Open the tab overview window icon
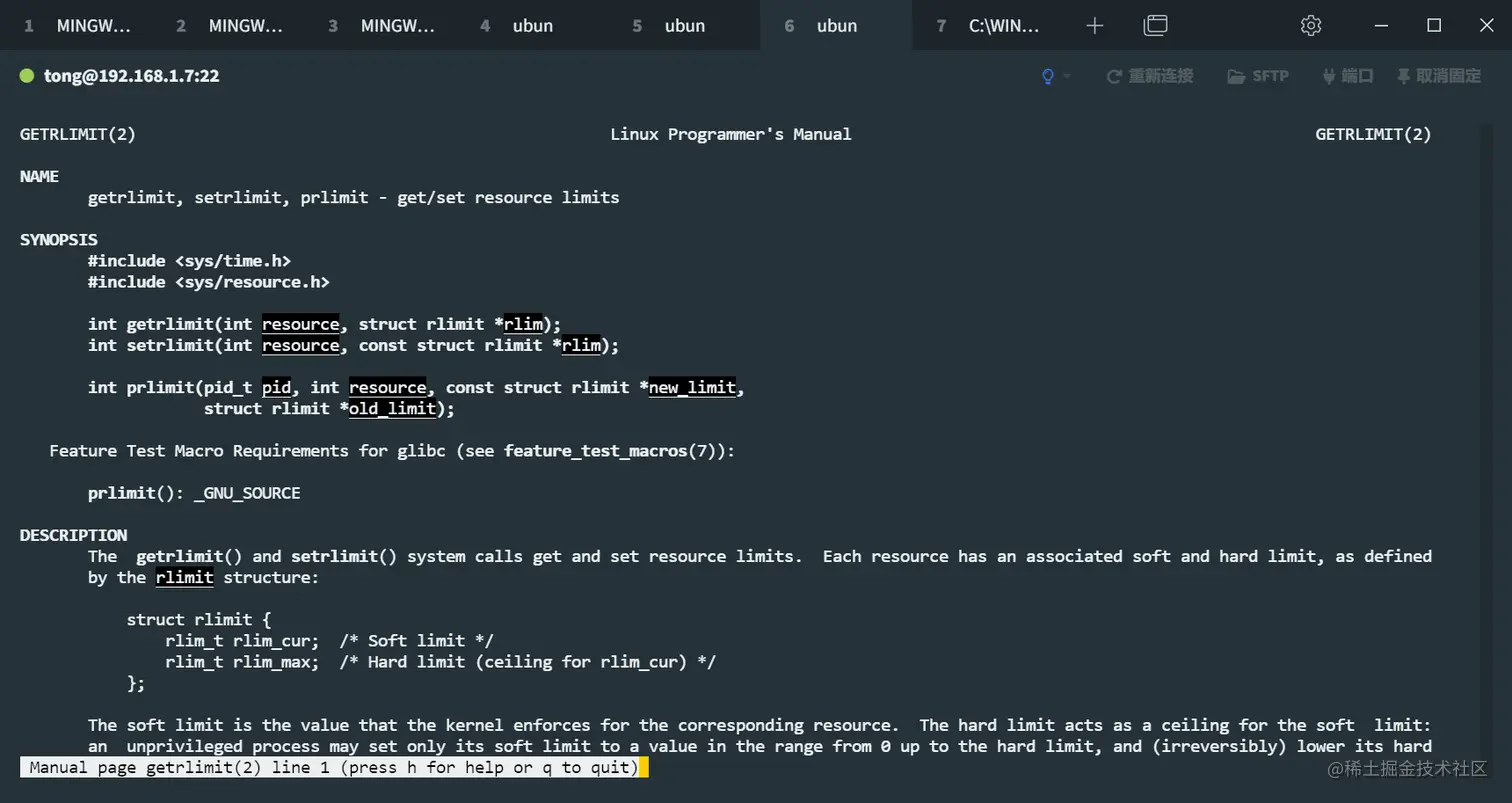1512x803 pixels. point(1155,25)
